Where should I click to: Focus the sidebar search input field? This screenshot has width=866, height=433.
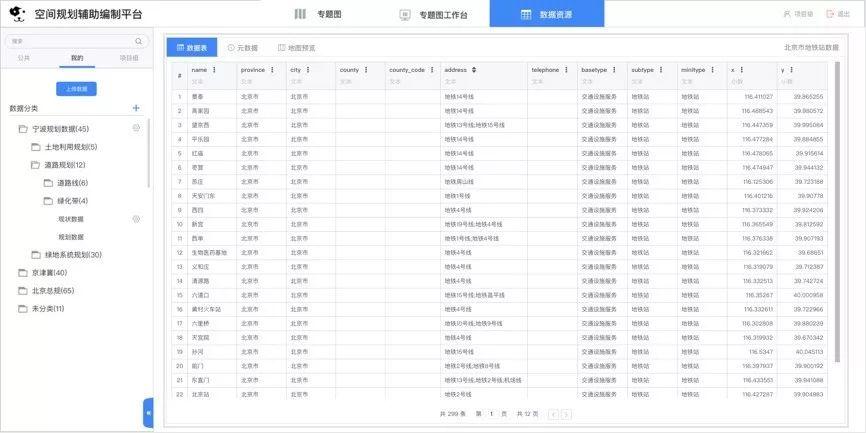pyautogui.click(x=76, y=41)
